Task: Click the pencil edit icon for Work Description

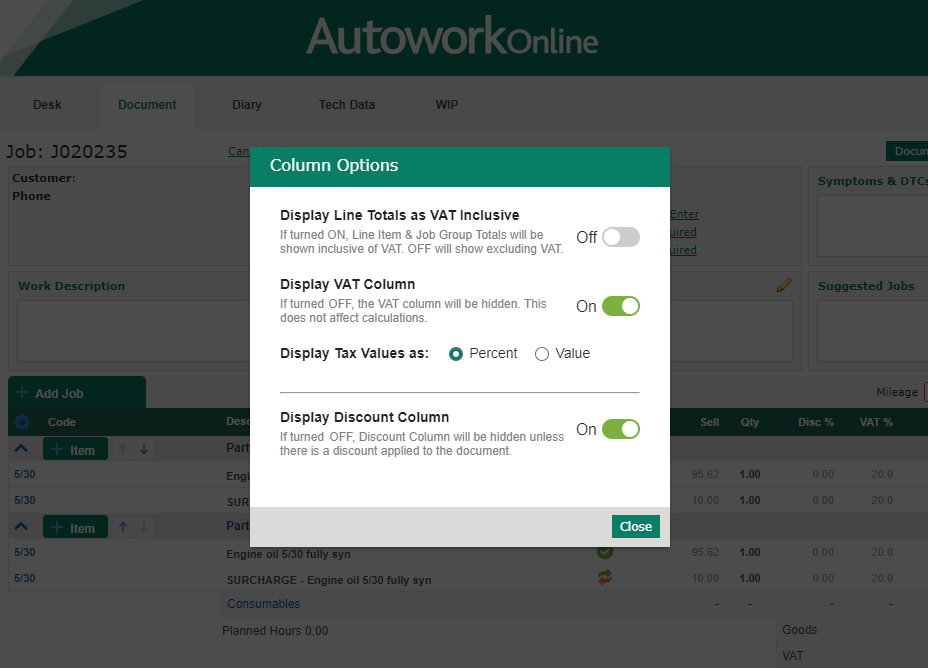Action: point(784,285)
